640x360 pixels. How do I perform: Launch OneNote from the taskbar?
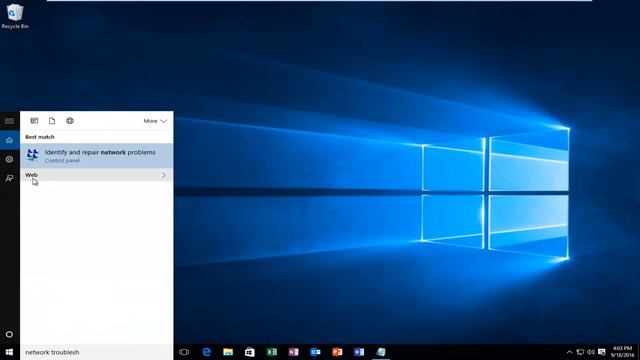click(x=293, y=352)
